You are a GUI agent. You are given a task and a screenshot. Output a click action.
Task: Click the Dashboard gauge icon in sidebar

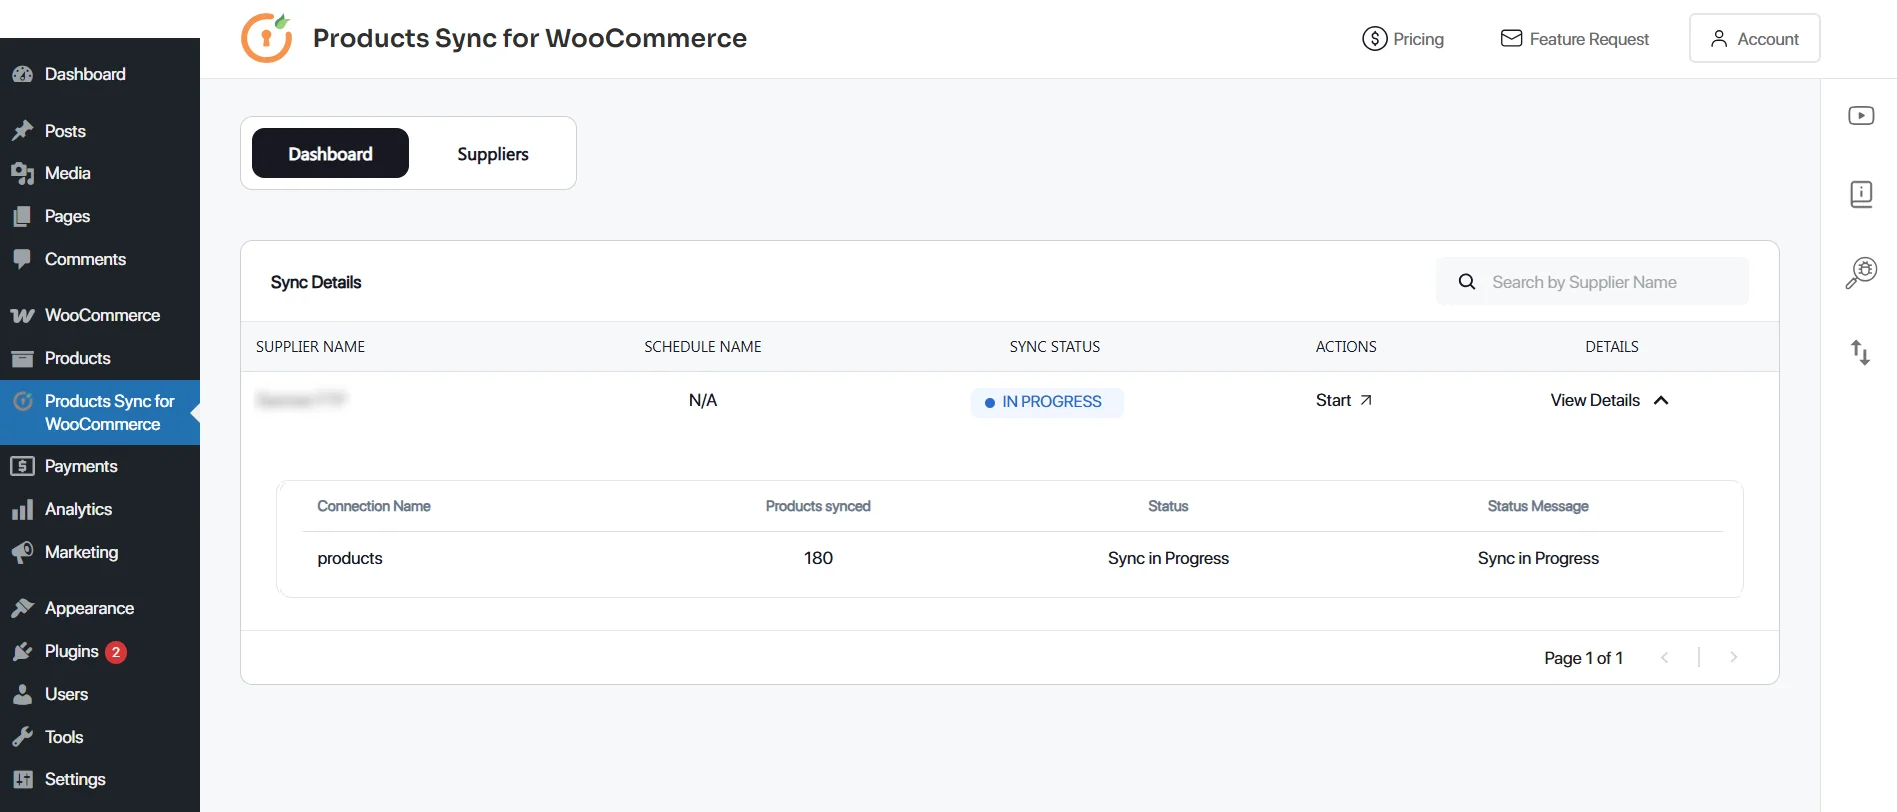coord(22,74)
